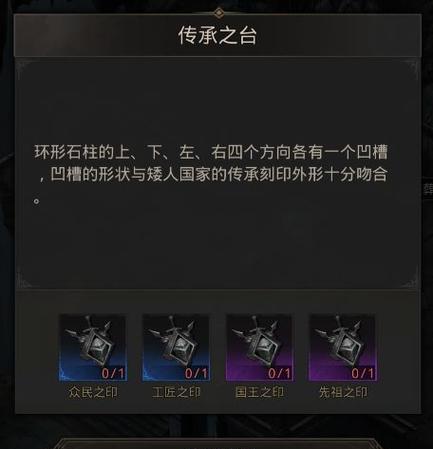433x449 pixels.
Task: Click the 众民之印 text label
Action: [93, 392]
